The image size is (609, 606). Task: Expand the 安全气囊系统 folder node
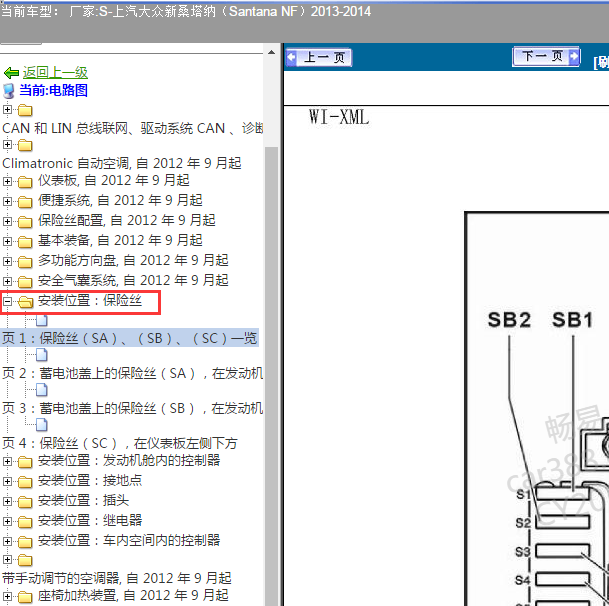pyautogui.click(x=7, y=281)
